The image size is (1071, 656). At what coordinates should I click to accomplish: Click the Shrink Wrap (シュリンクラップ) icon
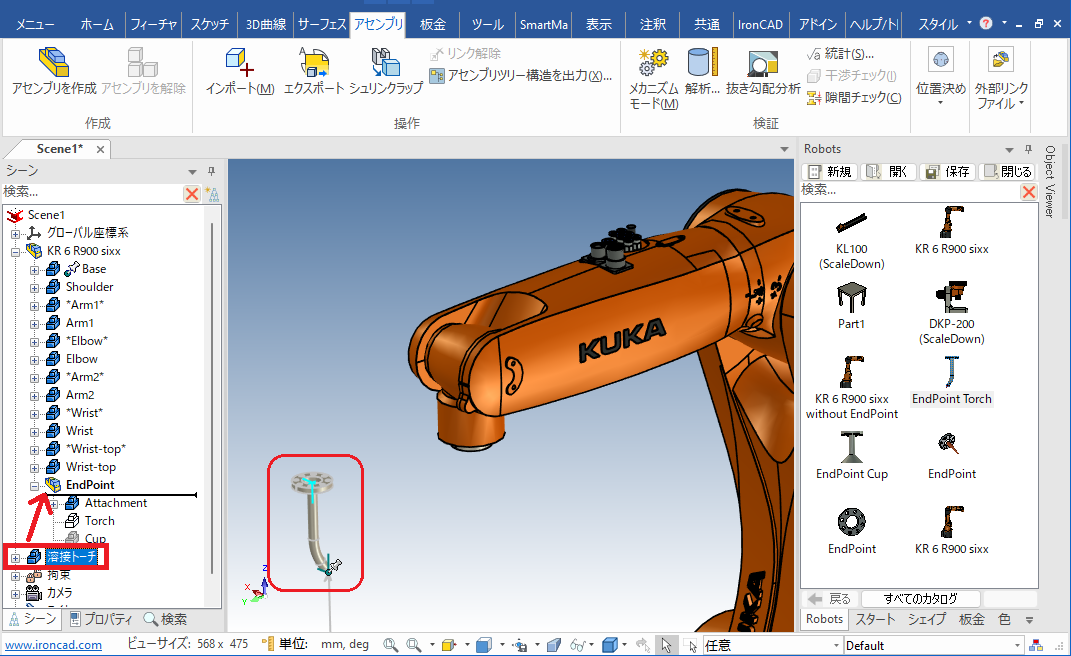[x=385, y=65]
